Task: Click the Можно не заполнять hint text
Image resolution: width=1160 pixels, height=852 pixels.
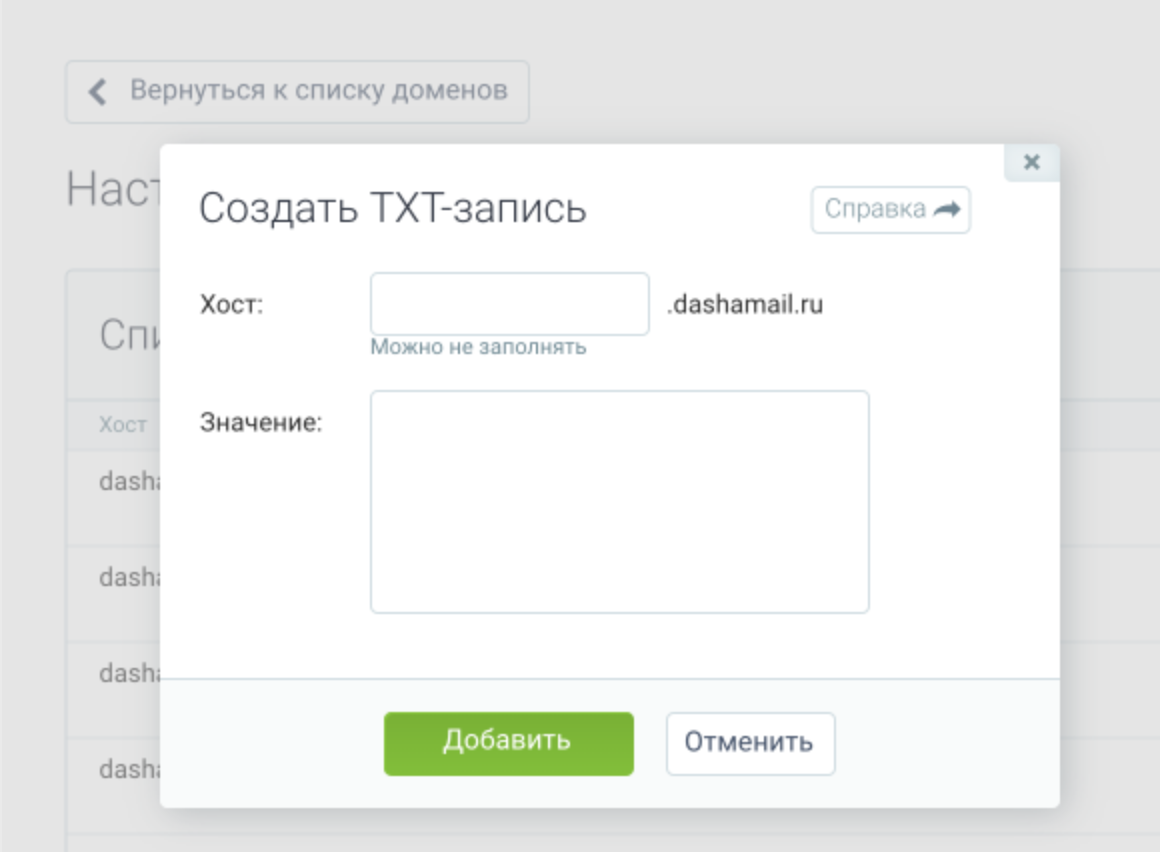Action: point(478,348)
